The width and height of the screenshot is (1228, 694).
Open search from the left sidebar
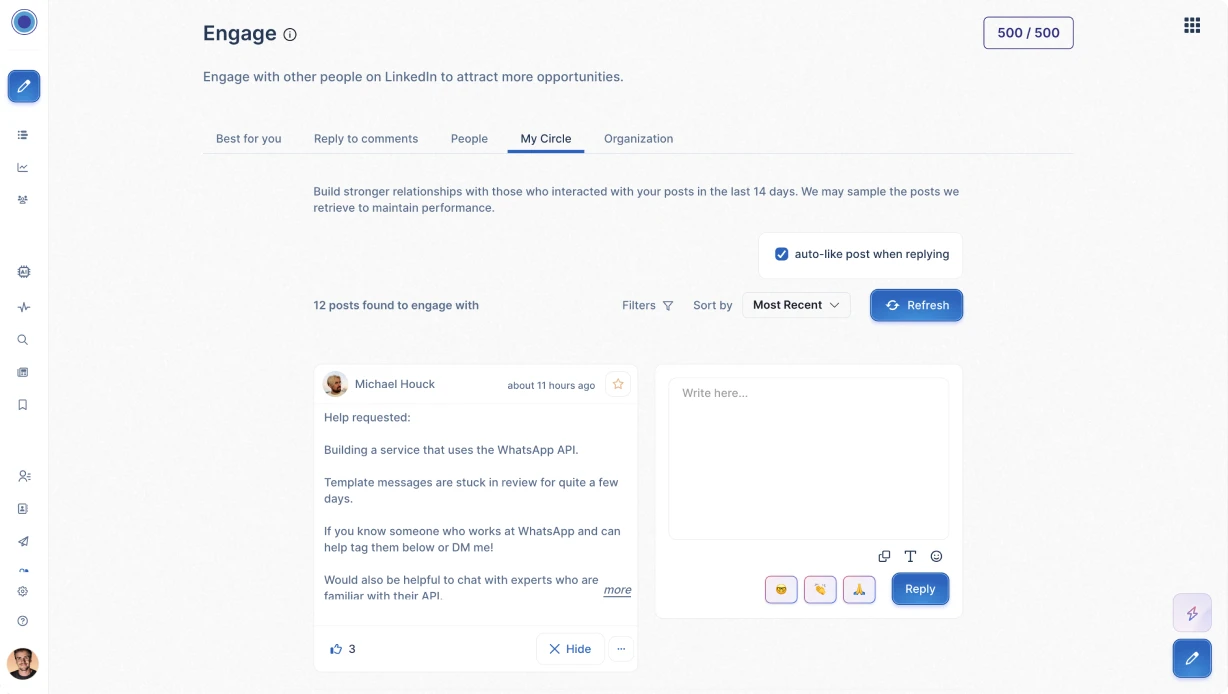23,339
